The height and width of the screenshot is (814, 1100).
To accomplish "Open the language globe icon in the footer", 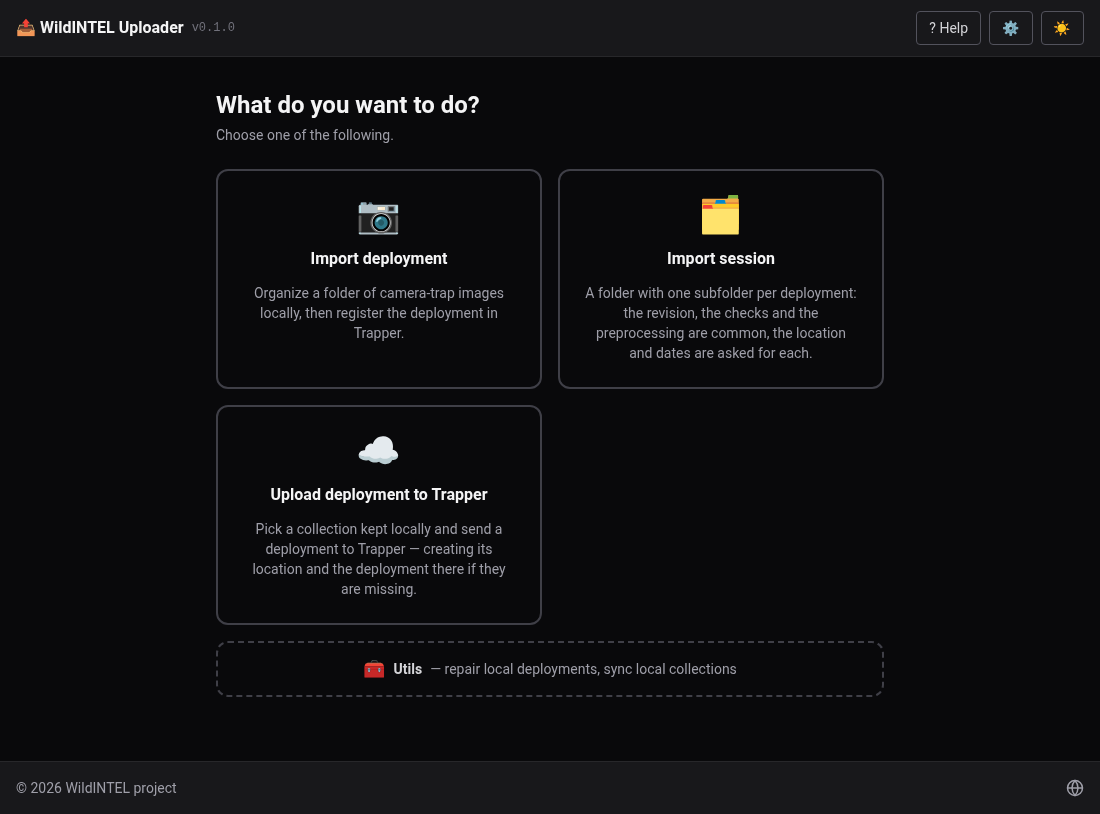I will click(x=1075, y=788).
